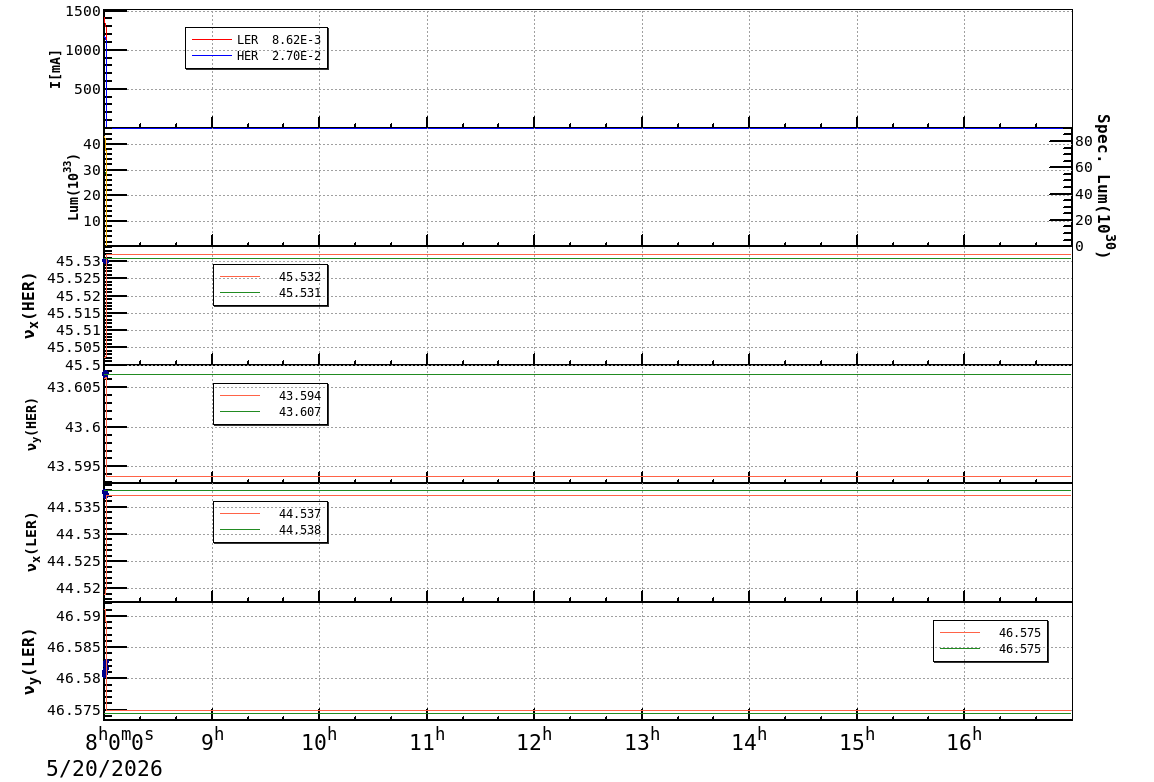This screenshot has width=1154, height=782.
Task: Click the 43.6 tick in νy(HER) plot
Action: click(82, 427)
